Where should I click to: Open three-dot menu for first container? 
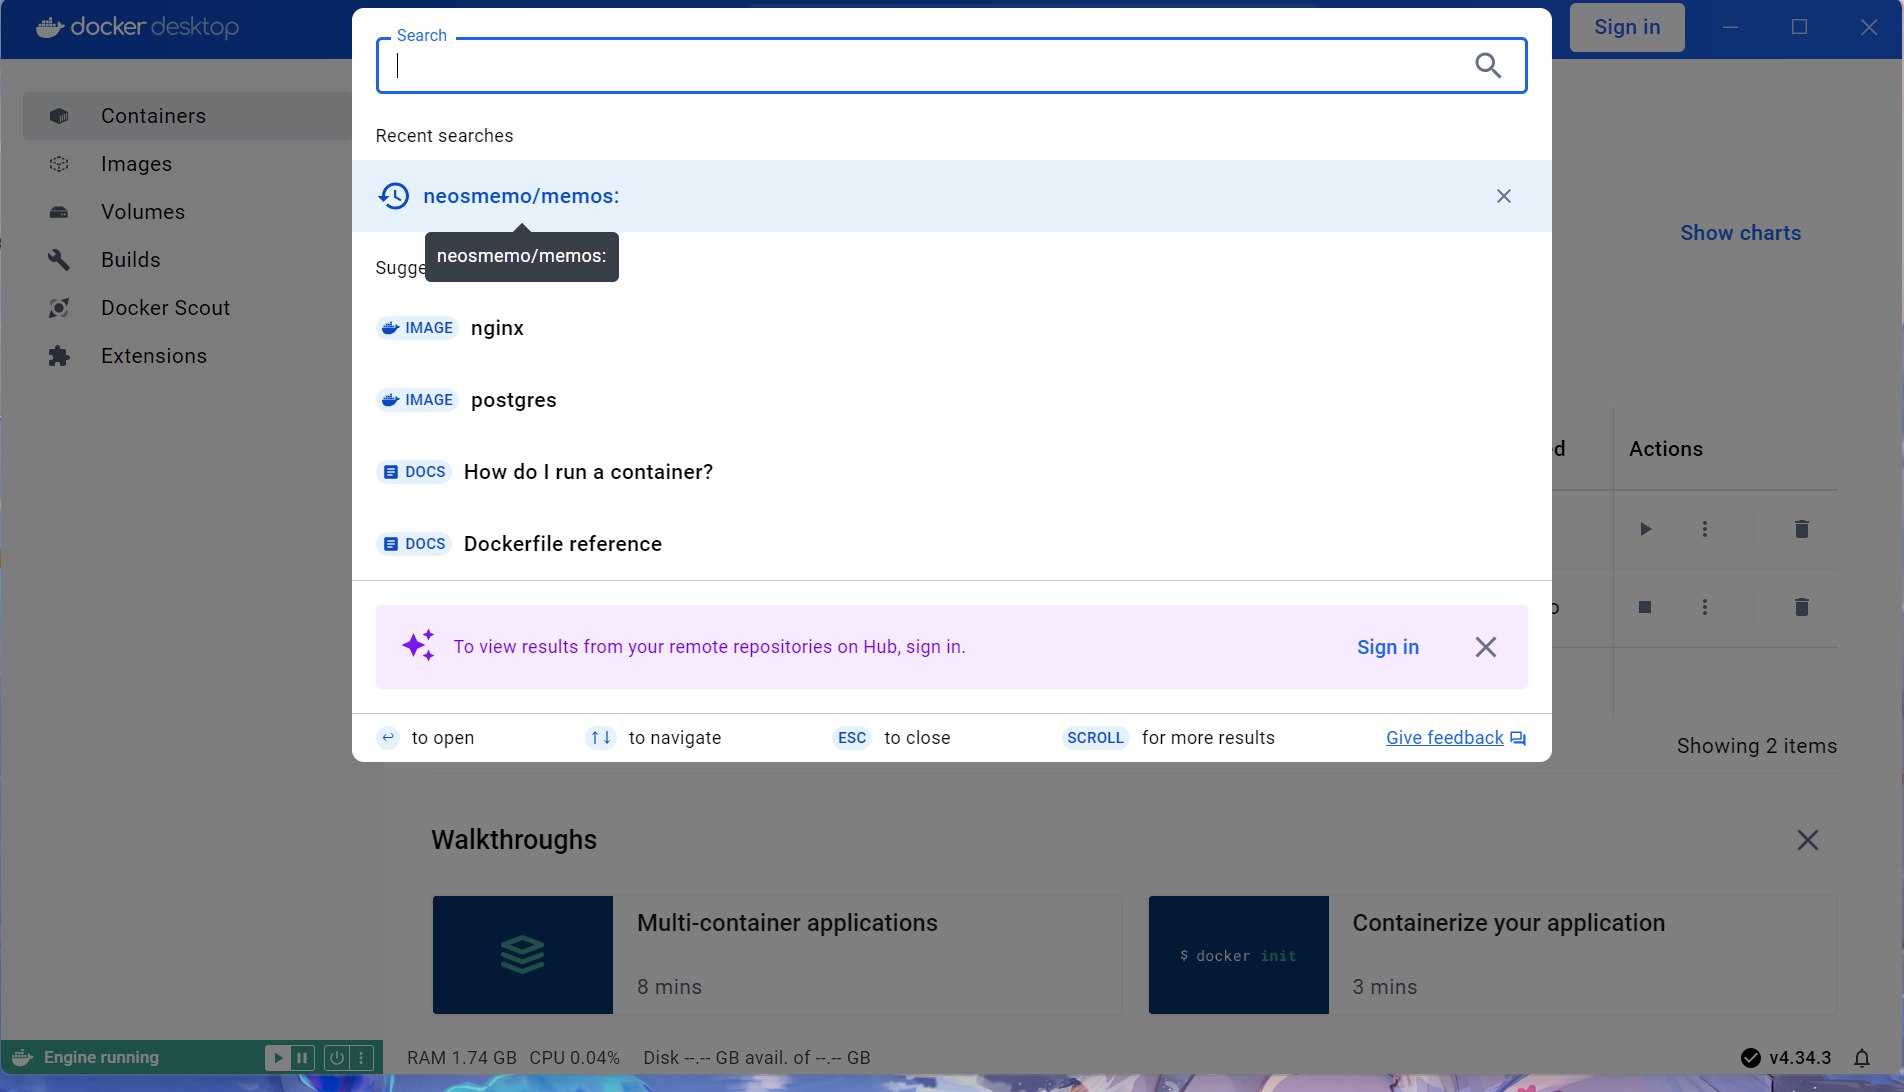tap(1705, 529)
